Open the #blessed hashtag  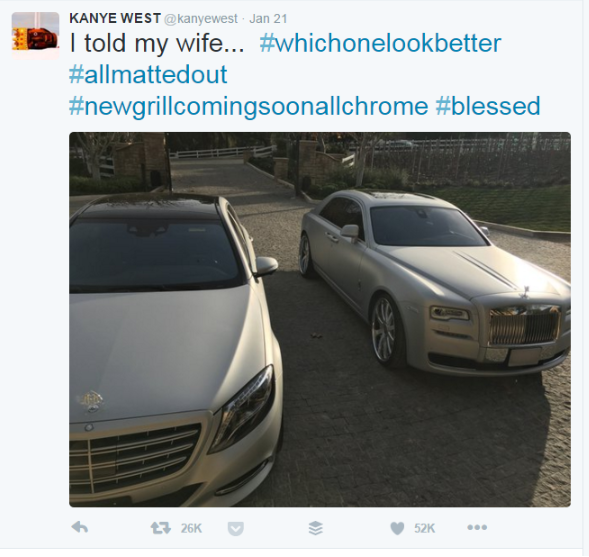488,106
